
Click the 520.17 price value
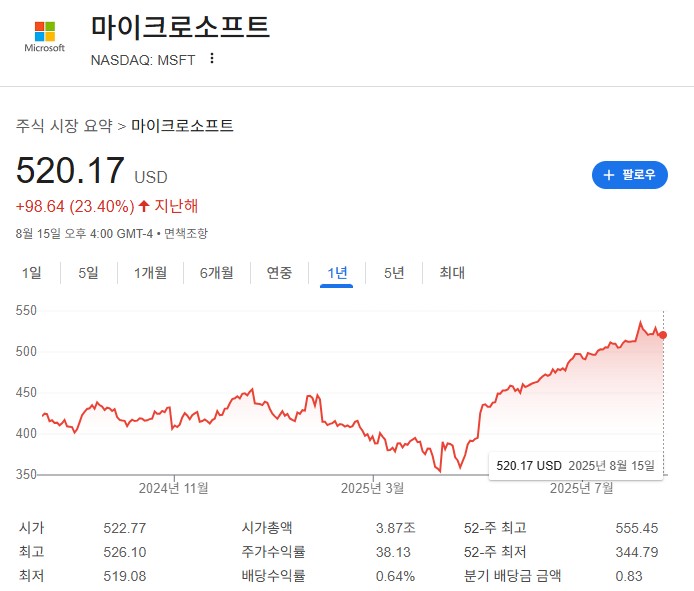click(70, 170)
